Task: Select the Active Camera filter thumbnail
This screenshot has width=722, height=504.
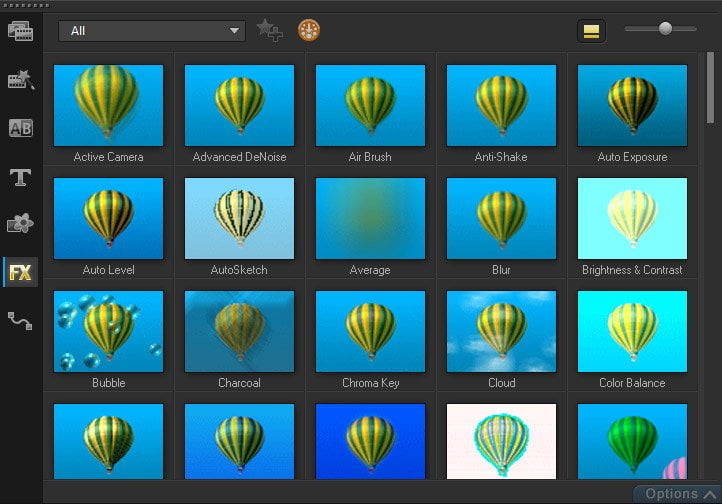Action: 108,105
